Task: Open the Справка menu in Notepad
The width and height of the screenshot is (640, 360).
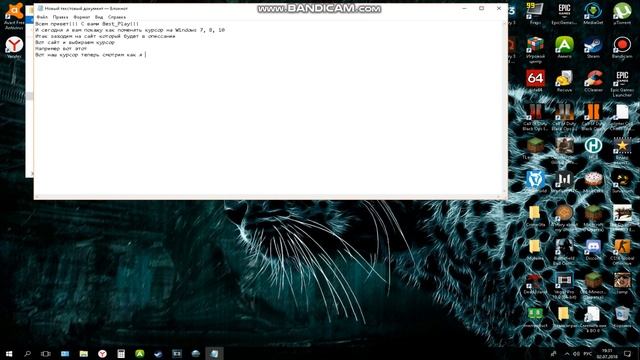Action: [x=117, y=17]
